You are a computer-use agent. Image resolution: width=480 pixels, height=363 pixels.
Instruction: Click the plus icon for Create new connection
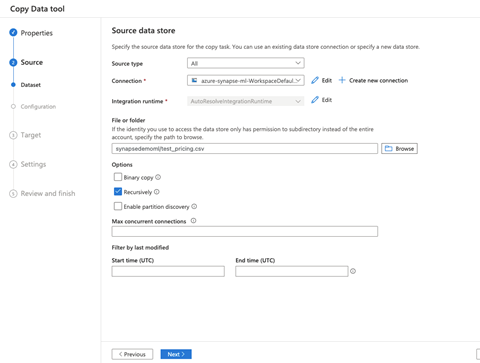tap(342, 80)
